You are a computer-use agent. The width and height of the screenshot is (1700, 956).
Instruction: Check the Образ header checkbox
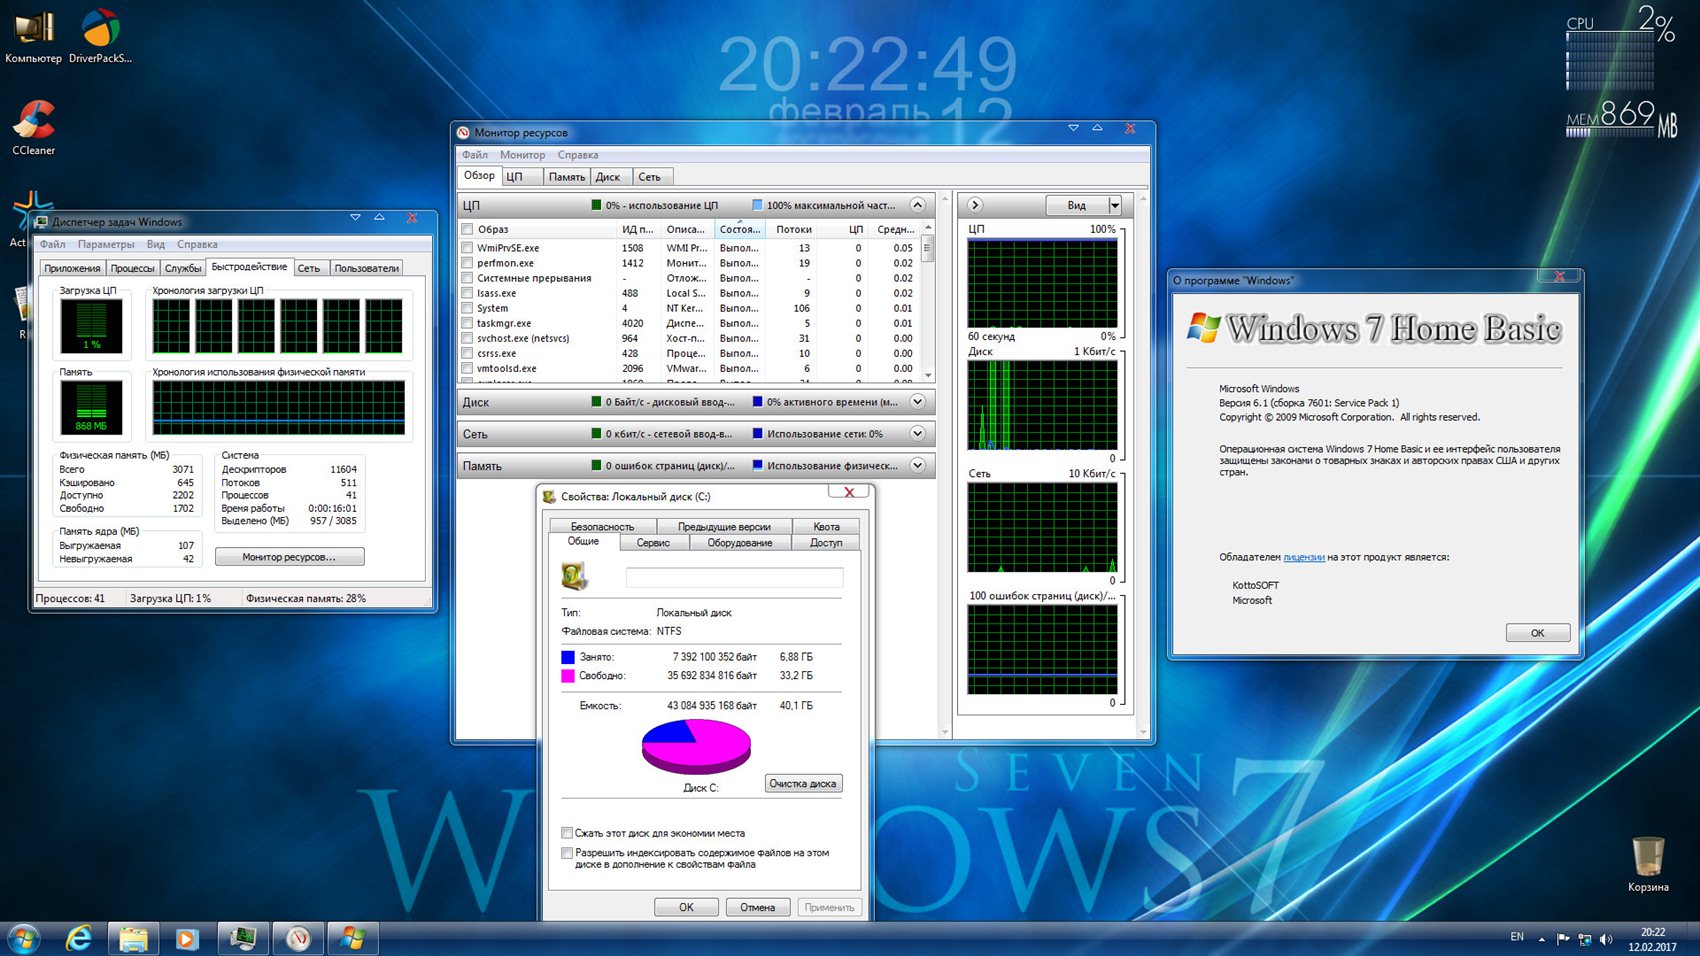coord(467,229)
